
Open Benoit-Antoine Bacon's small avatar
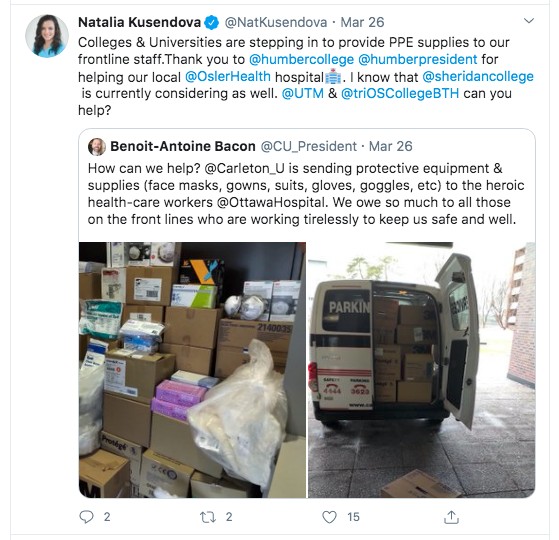click(x=97, y=146)
